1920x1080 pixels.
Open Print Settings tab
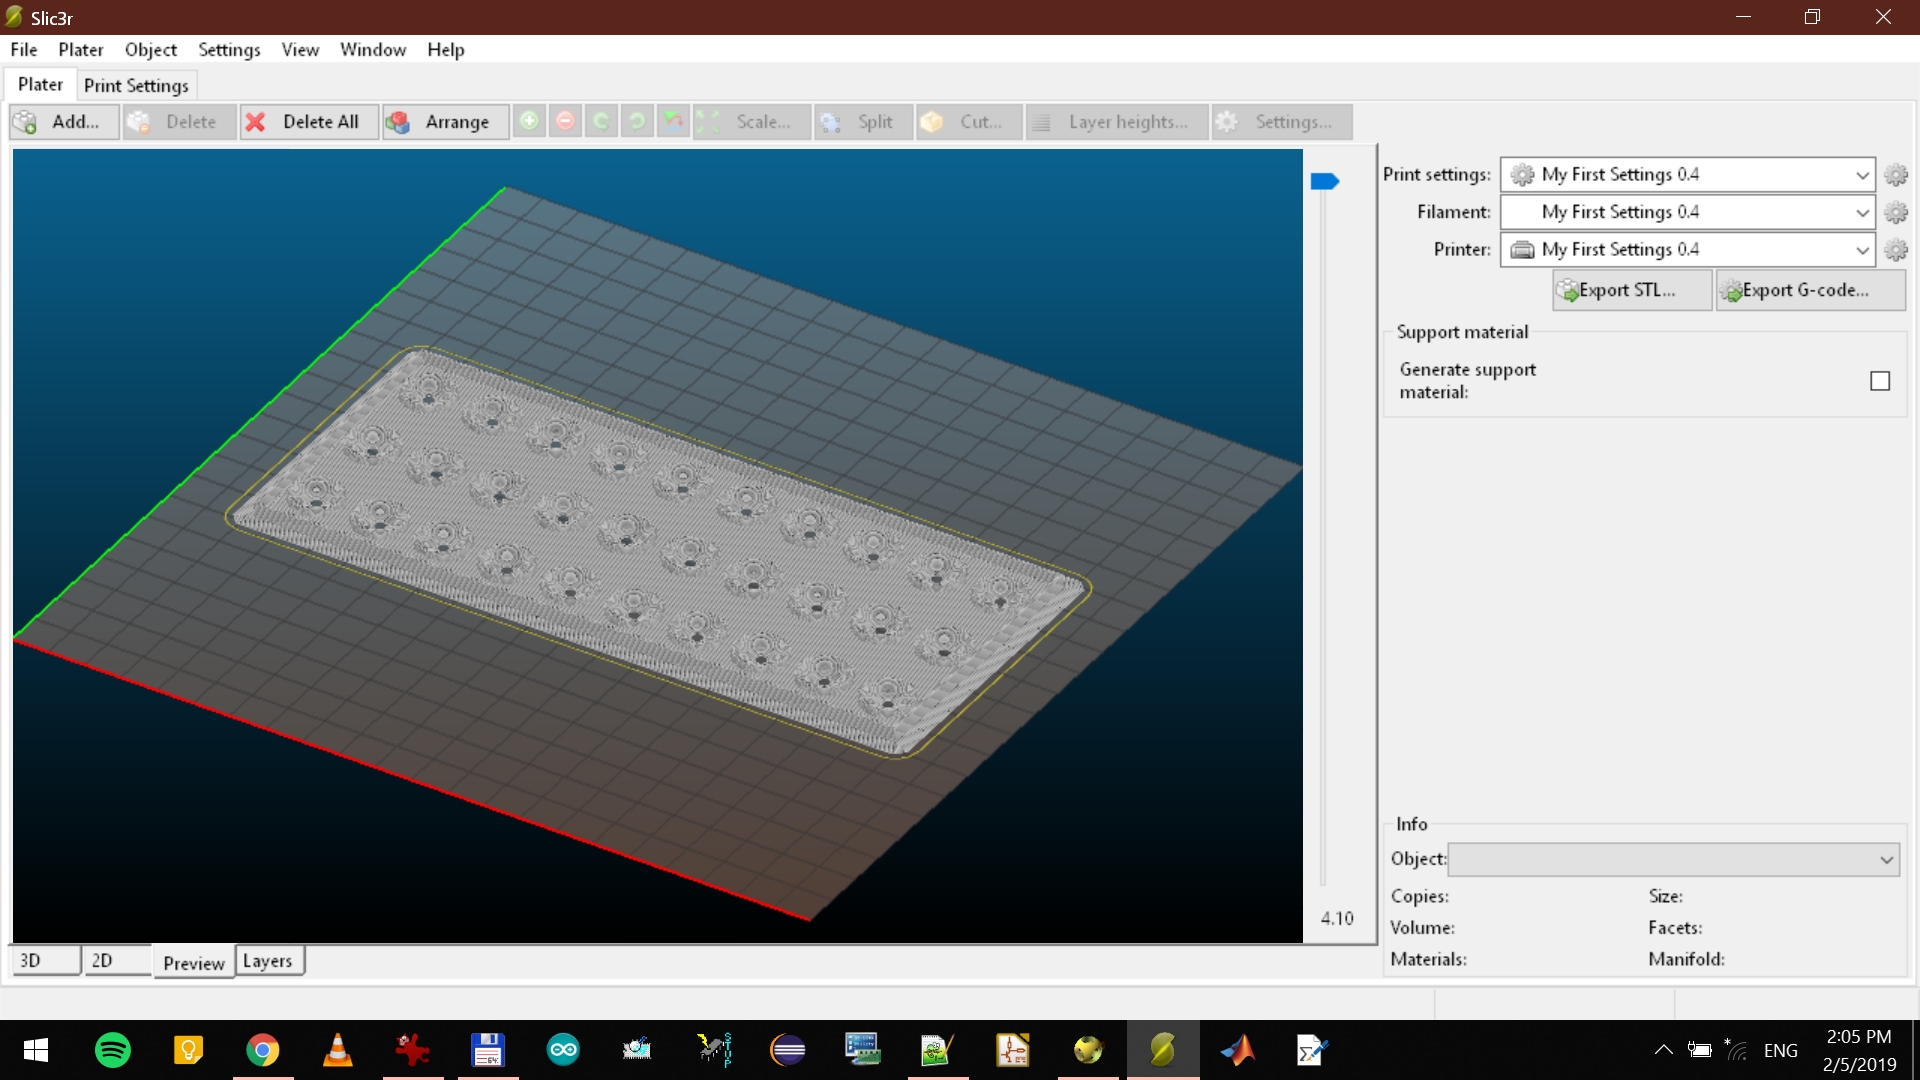(x=137, y=86)
